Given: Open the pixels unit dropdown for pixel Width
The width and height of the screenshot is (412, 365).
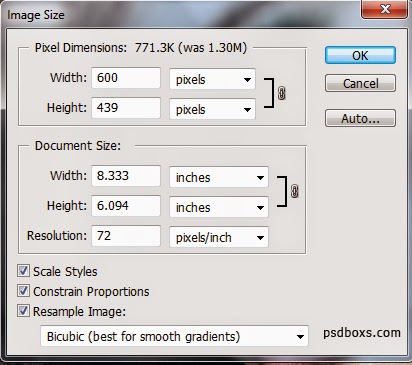Looking at the screenshot, I should click(x=212, y=79).
